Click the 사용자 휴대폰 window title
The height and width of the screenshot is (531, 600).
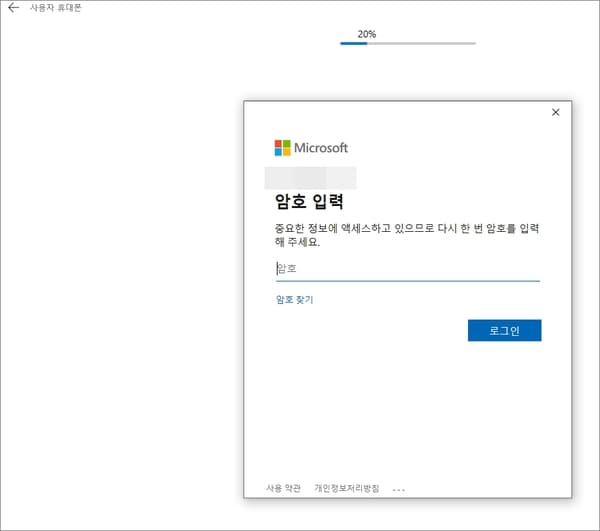tap(56, 8)
